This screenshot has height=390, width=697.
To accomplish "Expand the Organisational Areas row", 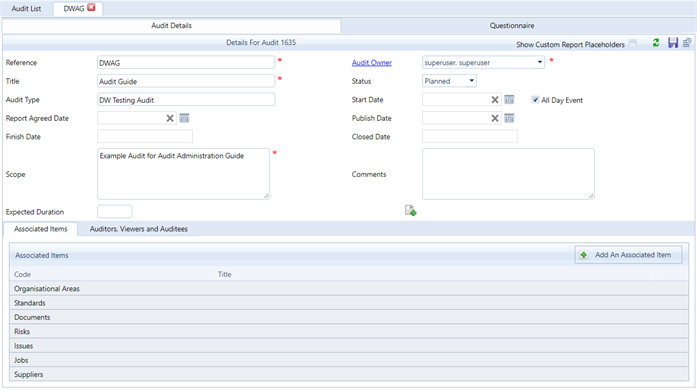I will click(349, 289).
